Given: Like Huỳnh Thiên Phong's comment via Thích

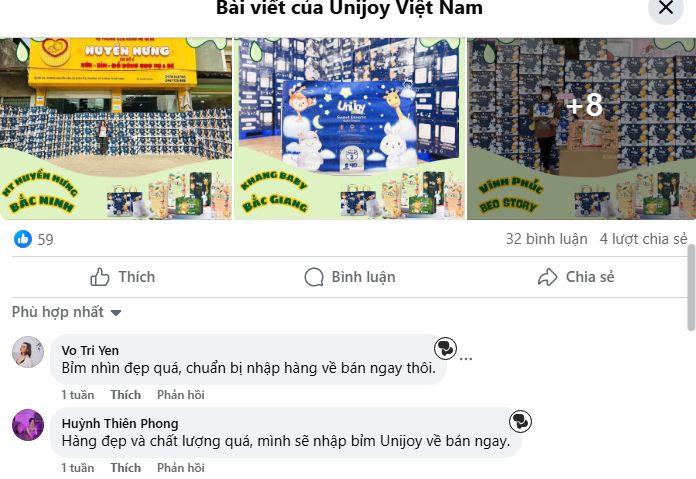Looking at the screenshot, I should [x=126, y=467].
